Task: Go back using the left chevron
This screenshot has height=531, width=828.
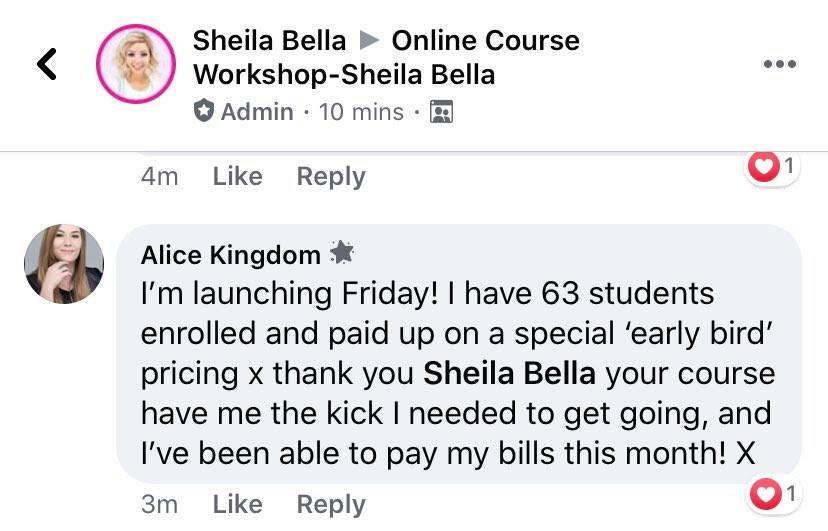Action: 47,65
